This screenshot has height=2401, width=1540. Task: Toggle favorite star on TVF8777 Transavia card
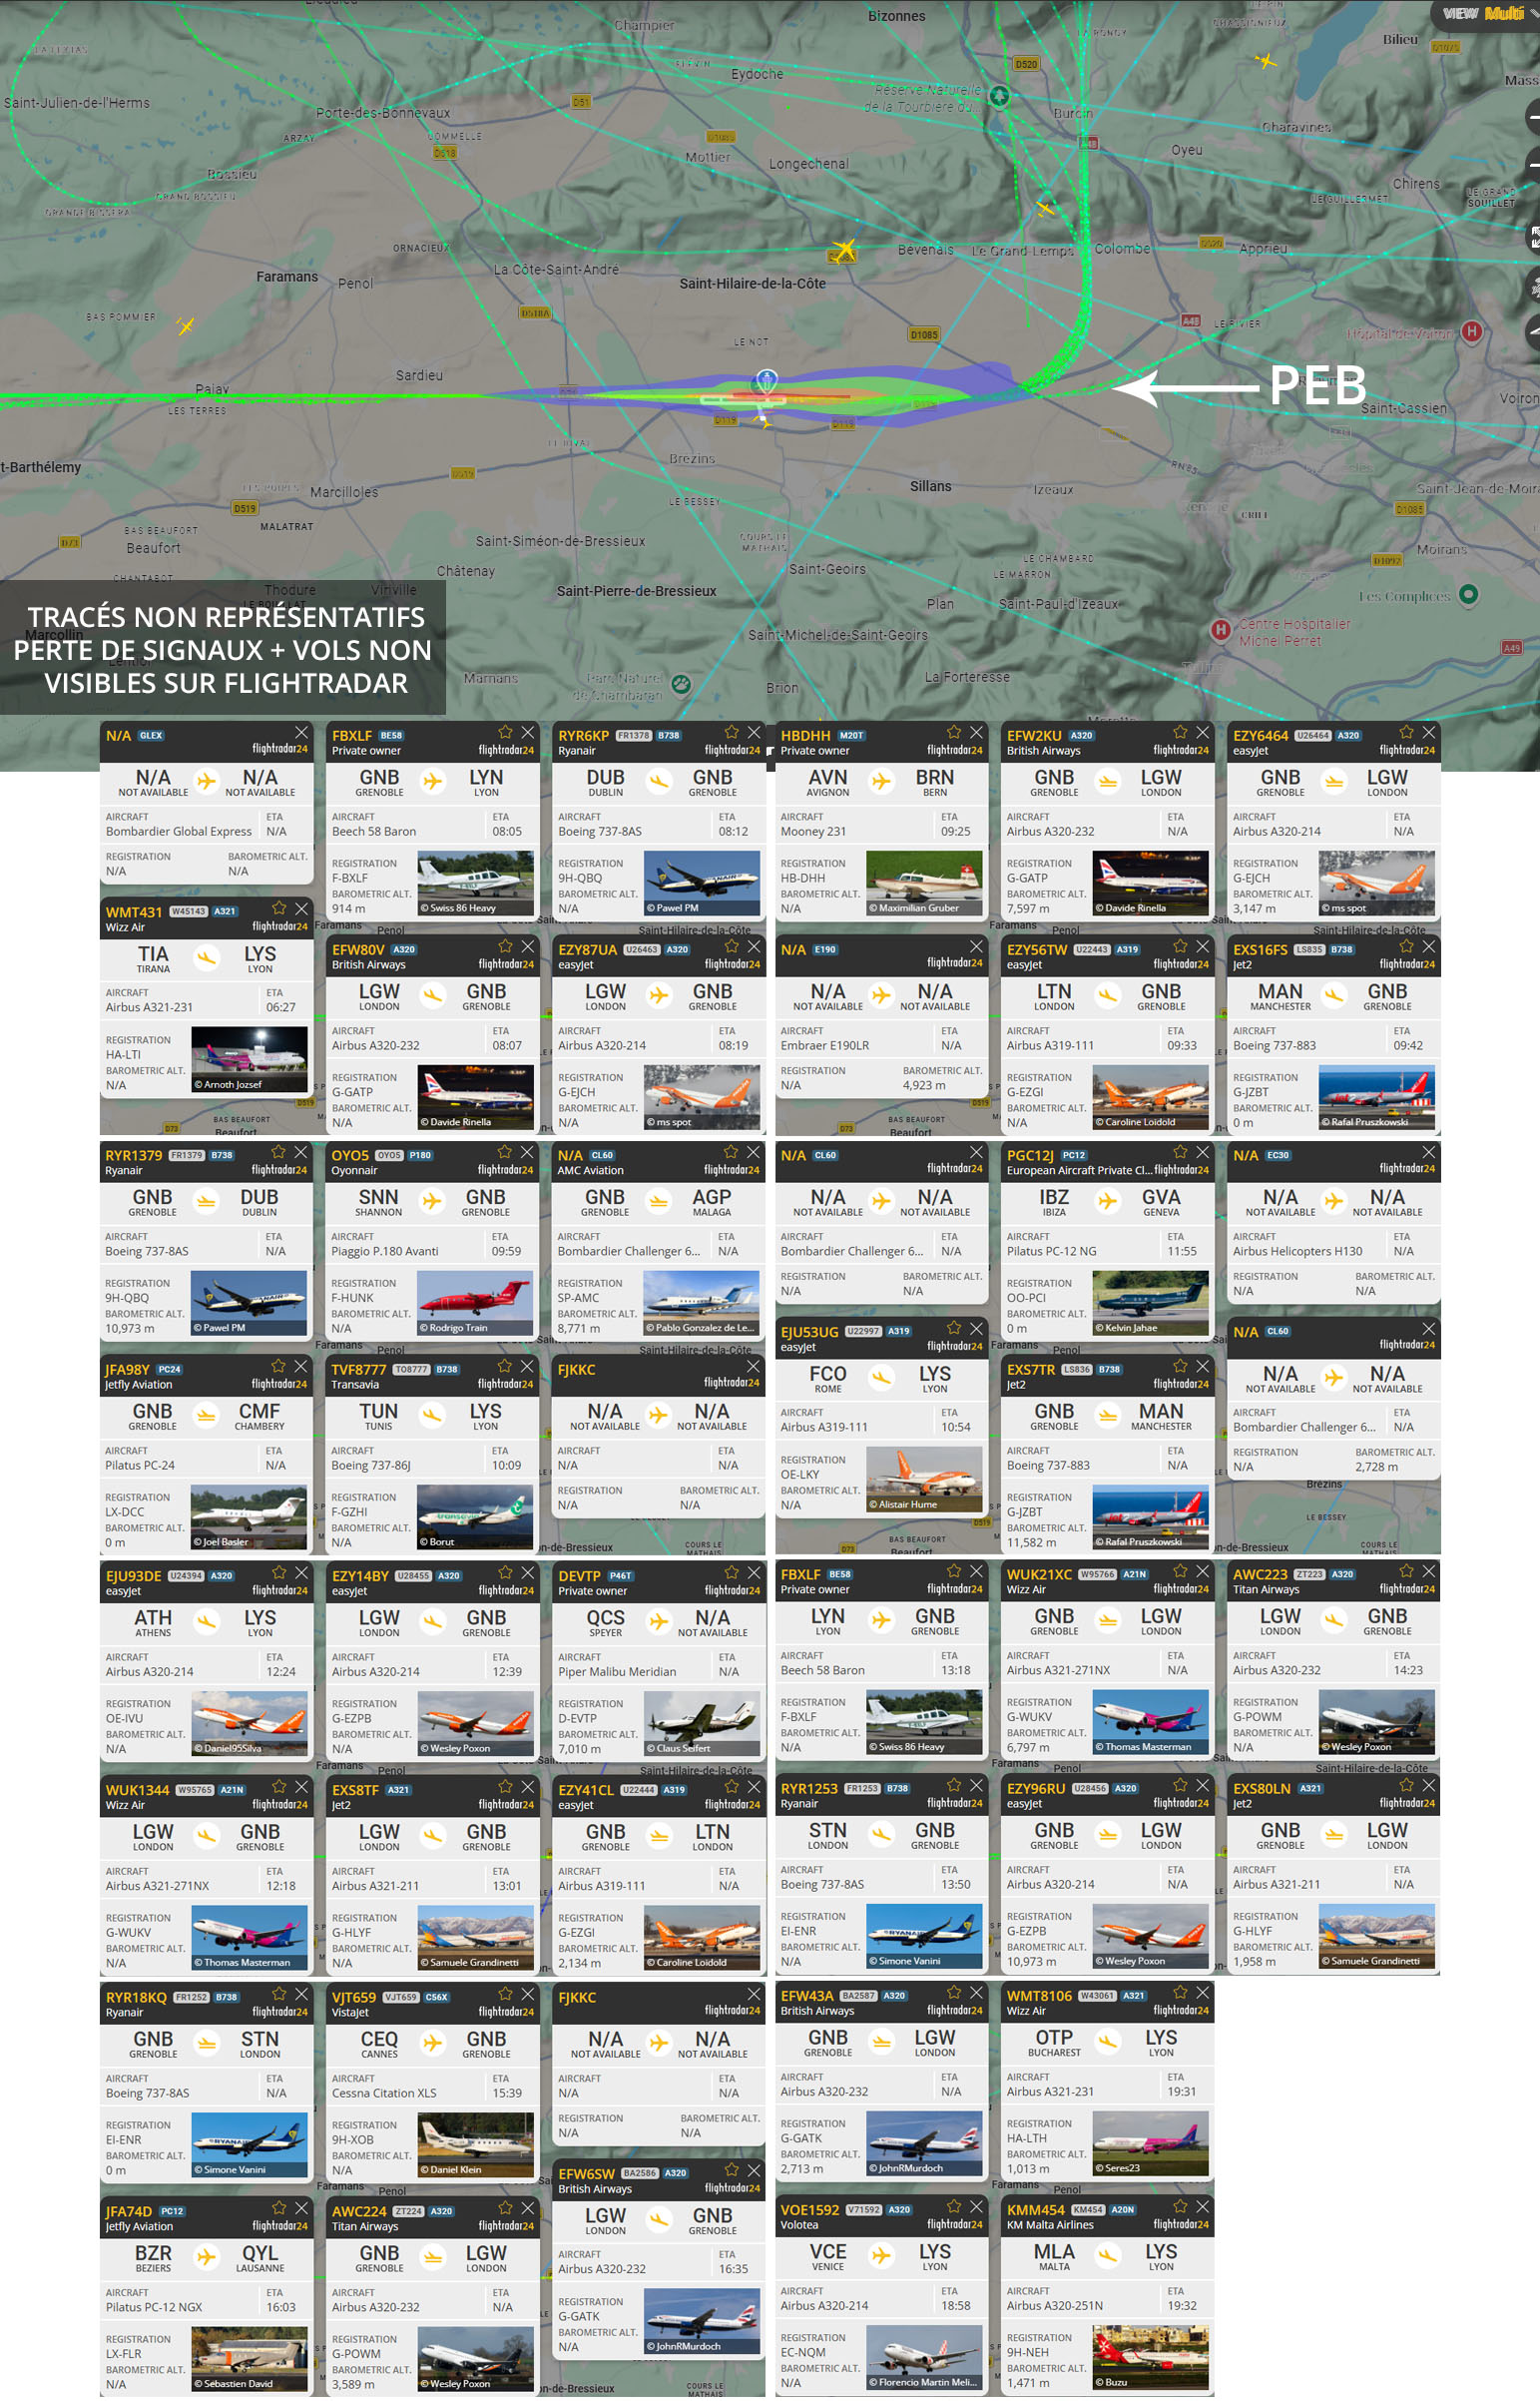[504, 1366]
